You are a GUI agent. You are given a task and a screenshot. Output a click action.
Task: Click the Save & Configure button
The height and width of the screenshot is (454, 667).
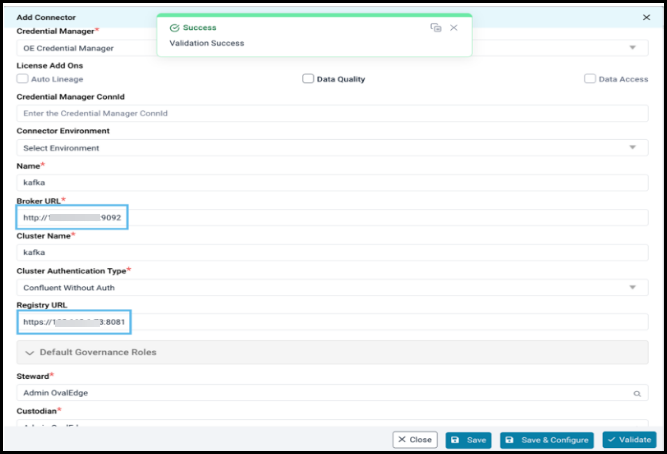546,440
